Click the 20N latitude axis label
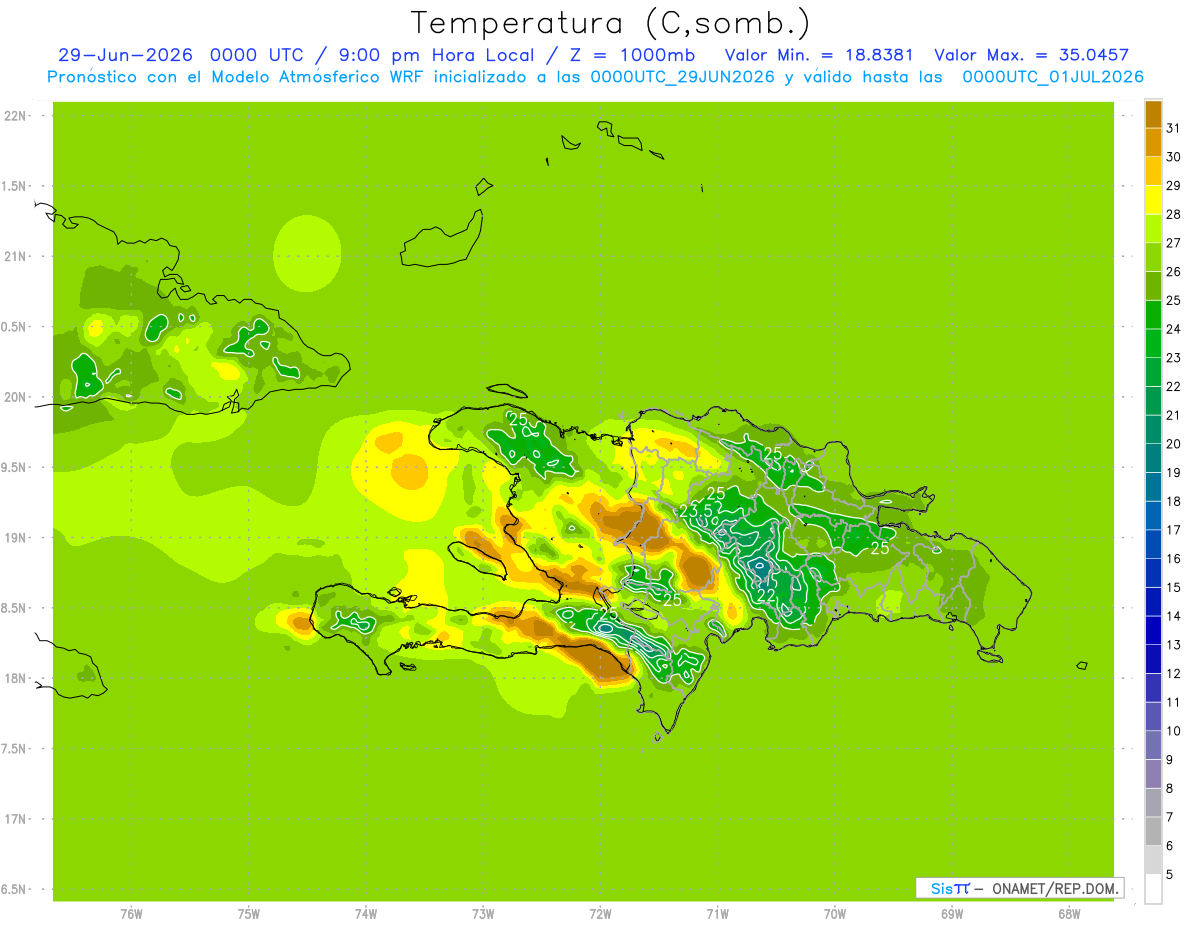Viewport: 1200px width, 927px height. click(15, 397)
